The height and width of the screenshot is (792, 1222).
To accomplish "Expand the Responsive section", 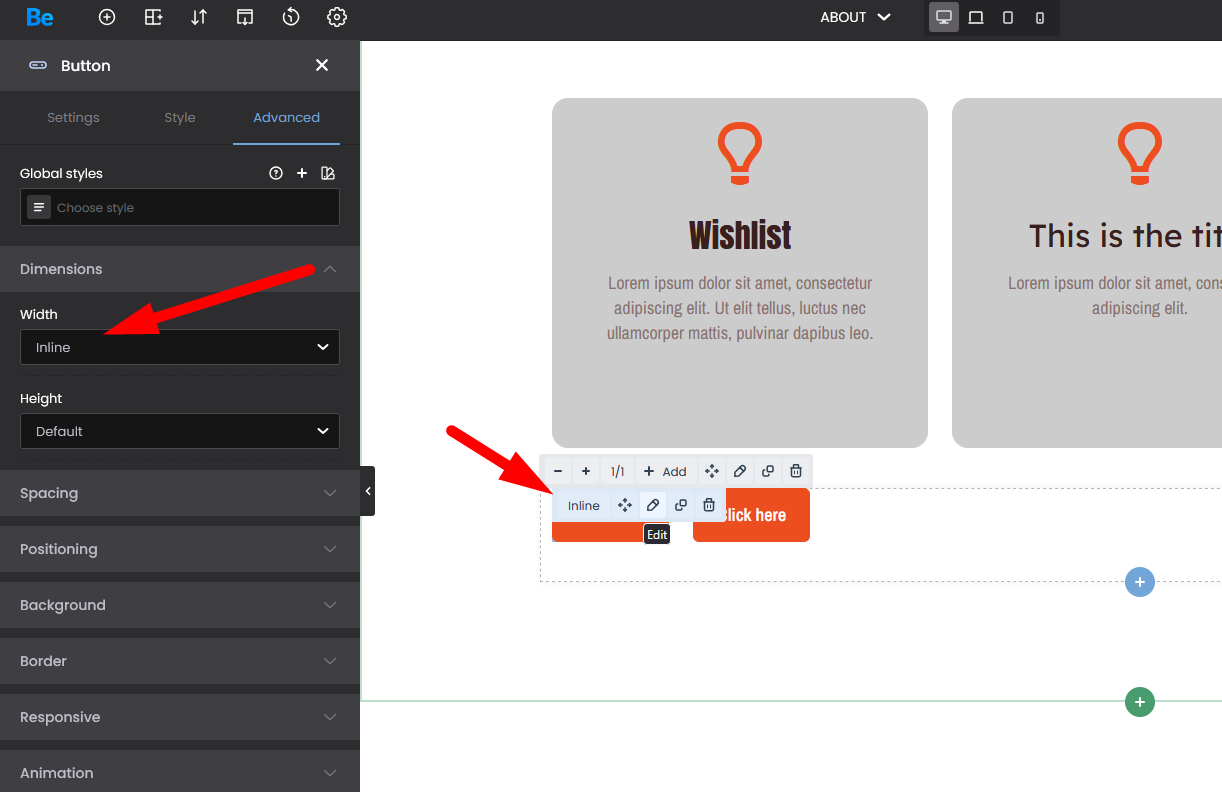I will click(x=180, y=717).
